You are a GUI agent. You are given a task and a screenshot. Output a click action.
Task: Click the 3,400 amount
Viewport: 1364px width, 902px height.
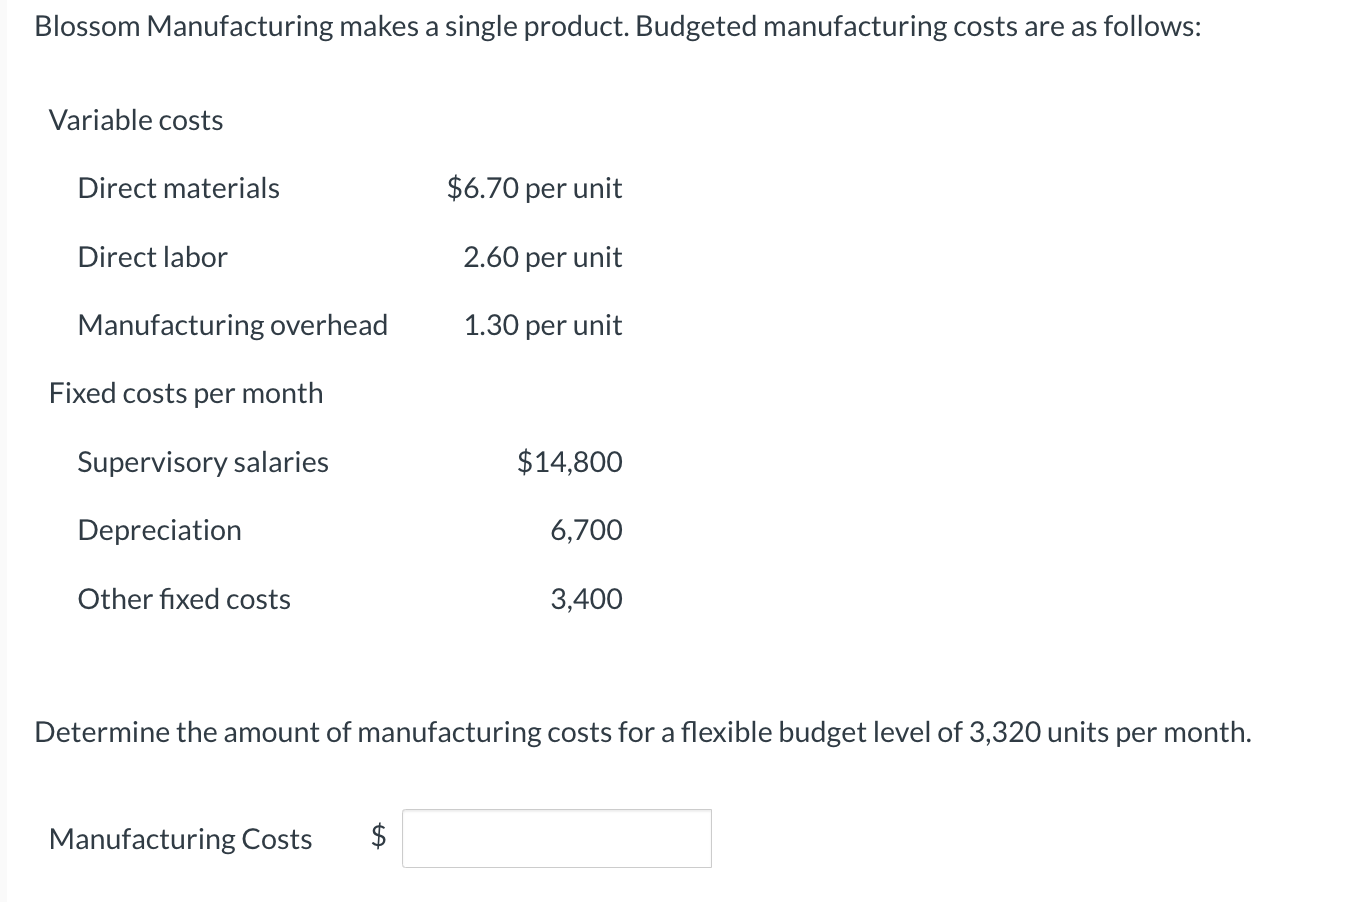[586, 598]
